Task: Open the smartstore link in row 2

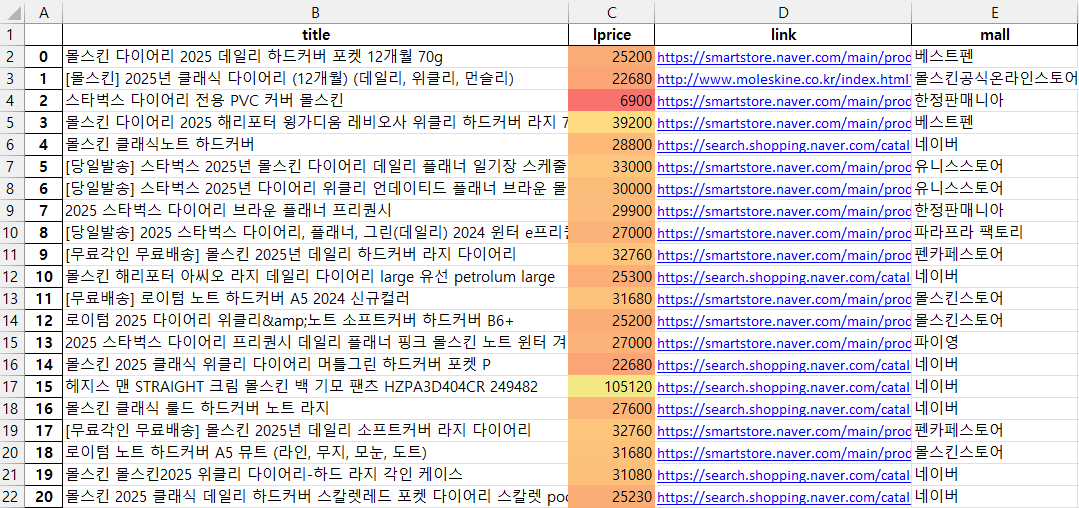Action: click(784, 56)
